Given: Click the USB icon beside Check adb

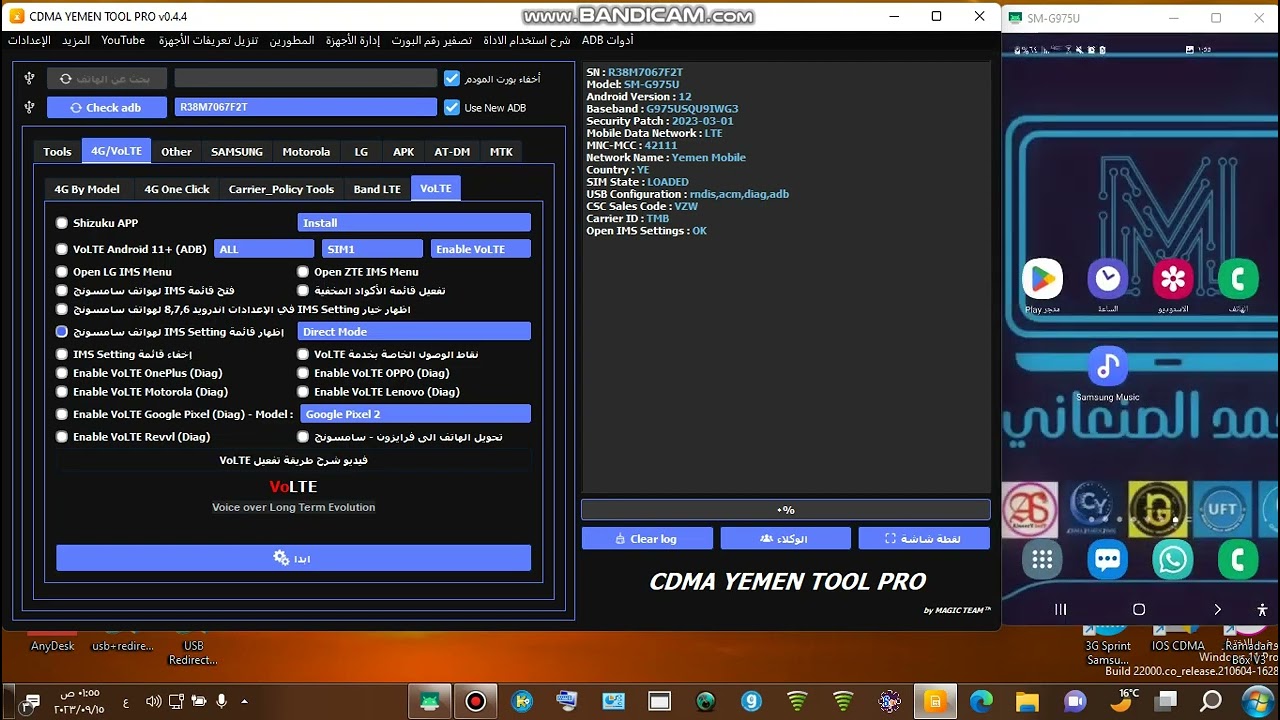Looking at the screenshot, I should (29, 107).
